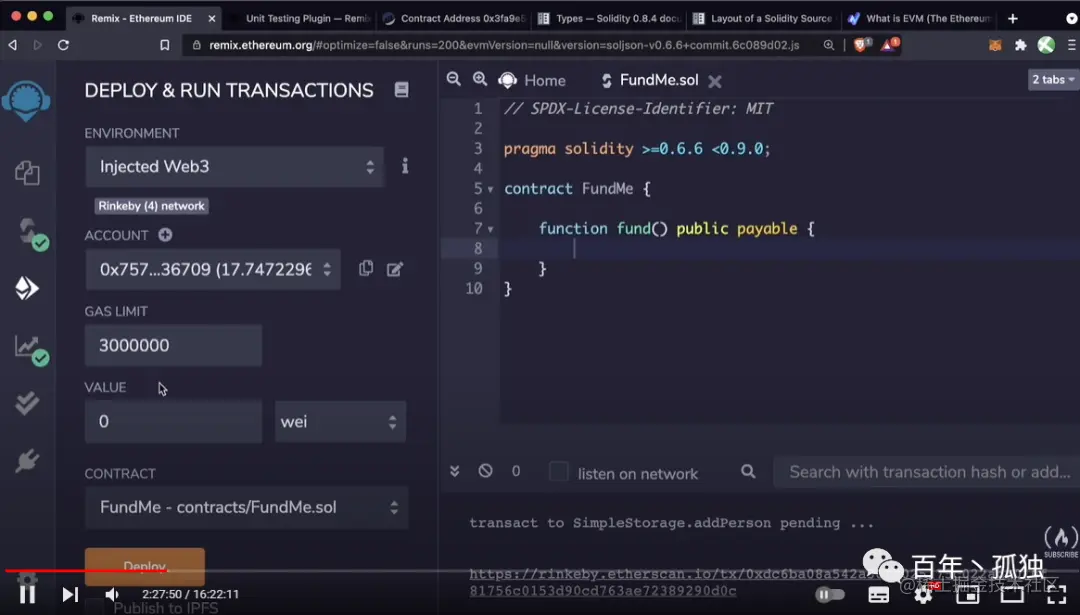Viewport: 1080px width, 615px height.
Task: Toggle the terminal with double chevron icon
Action: 455,471
